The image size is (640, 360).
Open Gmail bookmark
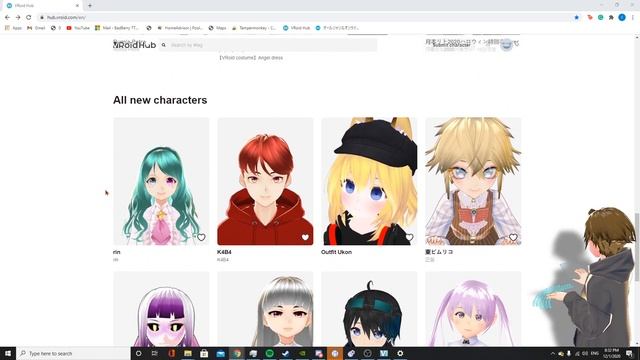click(x=36, y=28)
